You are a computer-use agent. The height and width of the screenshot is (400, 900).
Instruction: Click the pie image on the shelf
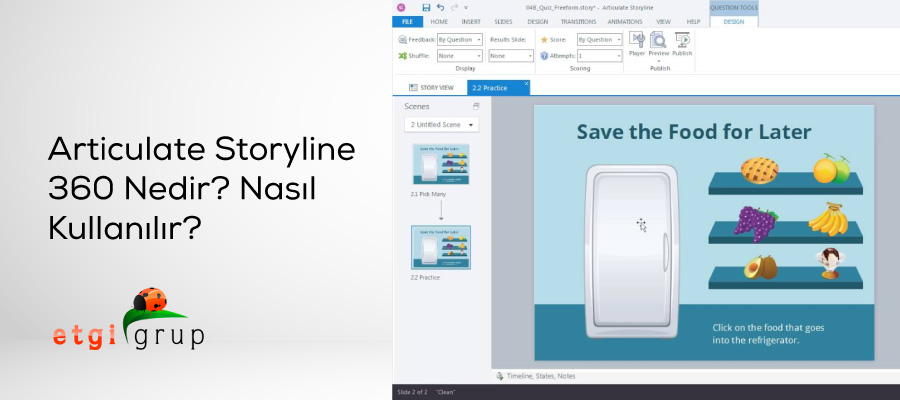coord(760,169)
